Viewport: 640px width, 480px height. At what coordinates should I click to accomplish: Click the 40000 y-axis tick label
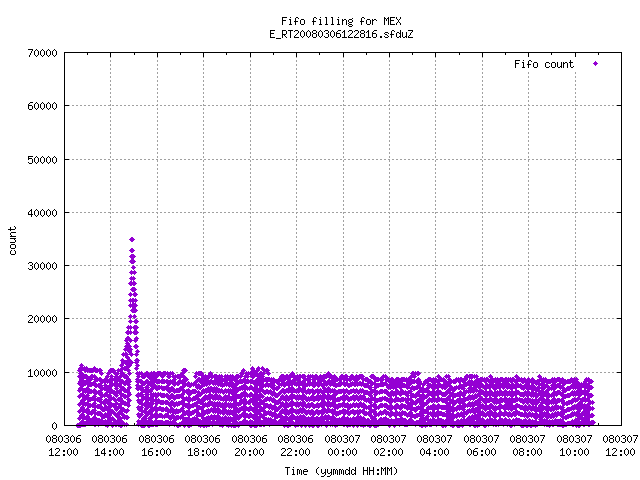pos(42,213)
